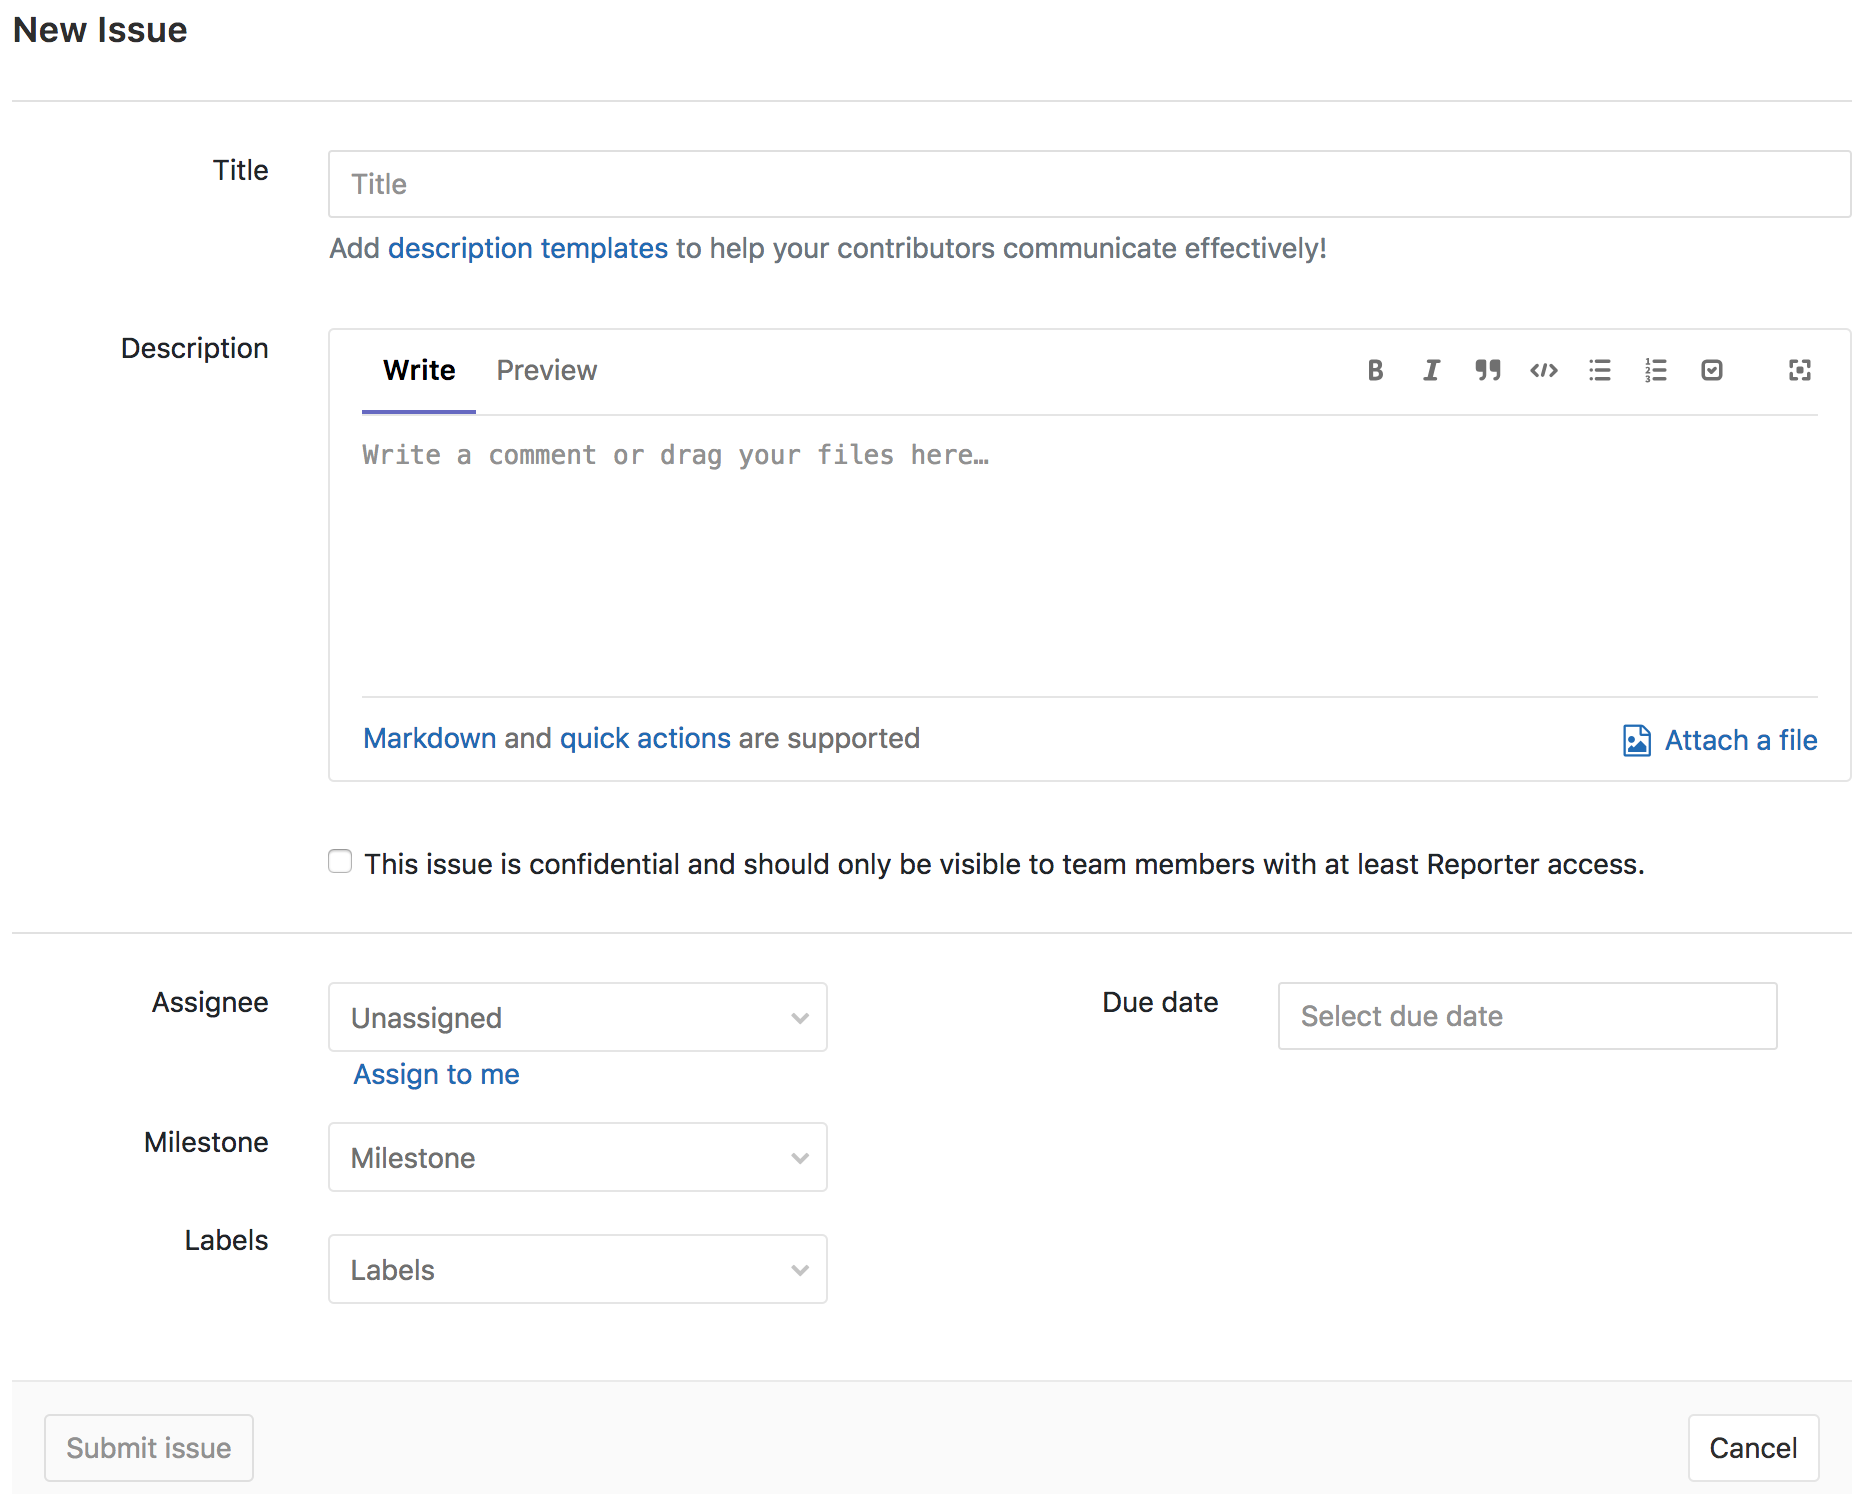Open the Milestone dropdown

[x=578, y=1157]
